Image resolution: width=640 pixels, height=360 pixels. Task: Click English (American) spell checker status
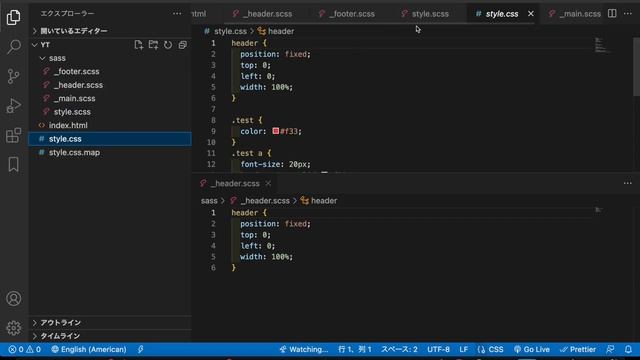89,349
